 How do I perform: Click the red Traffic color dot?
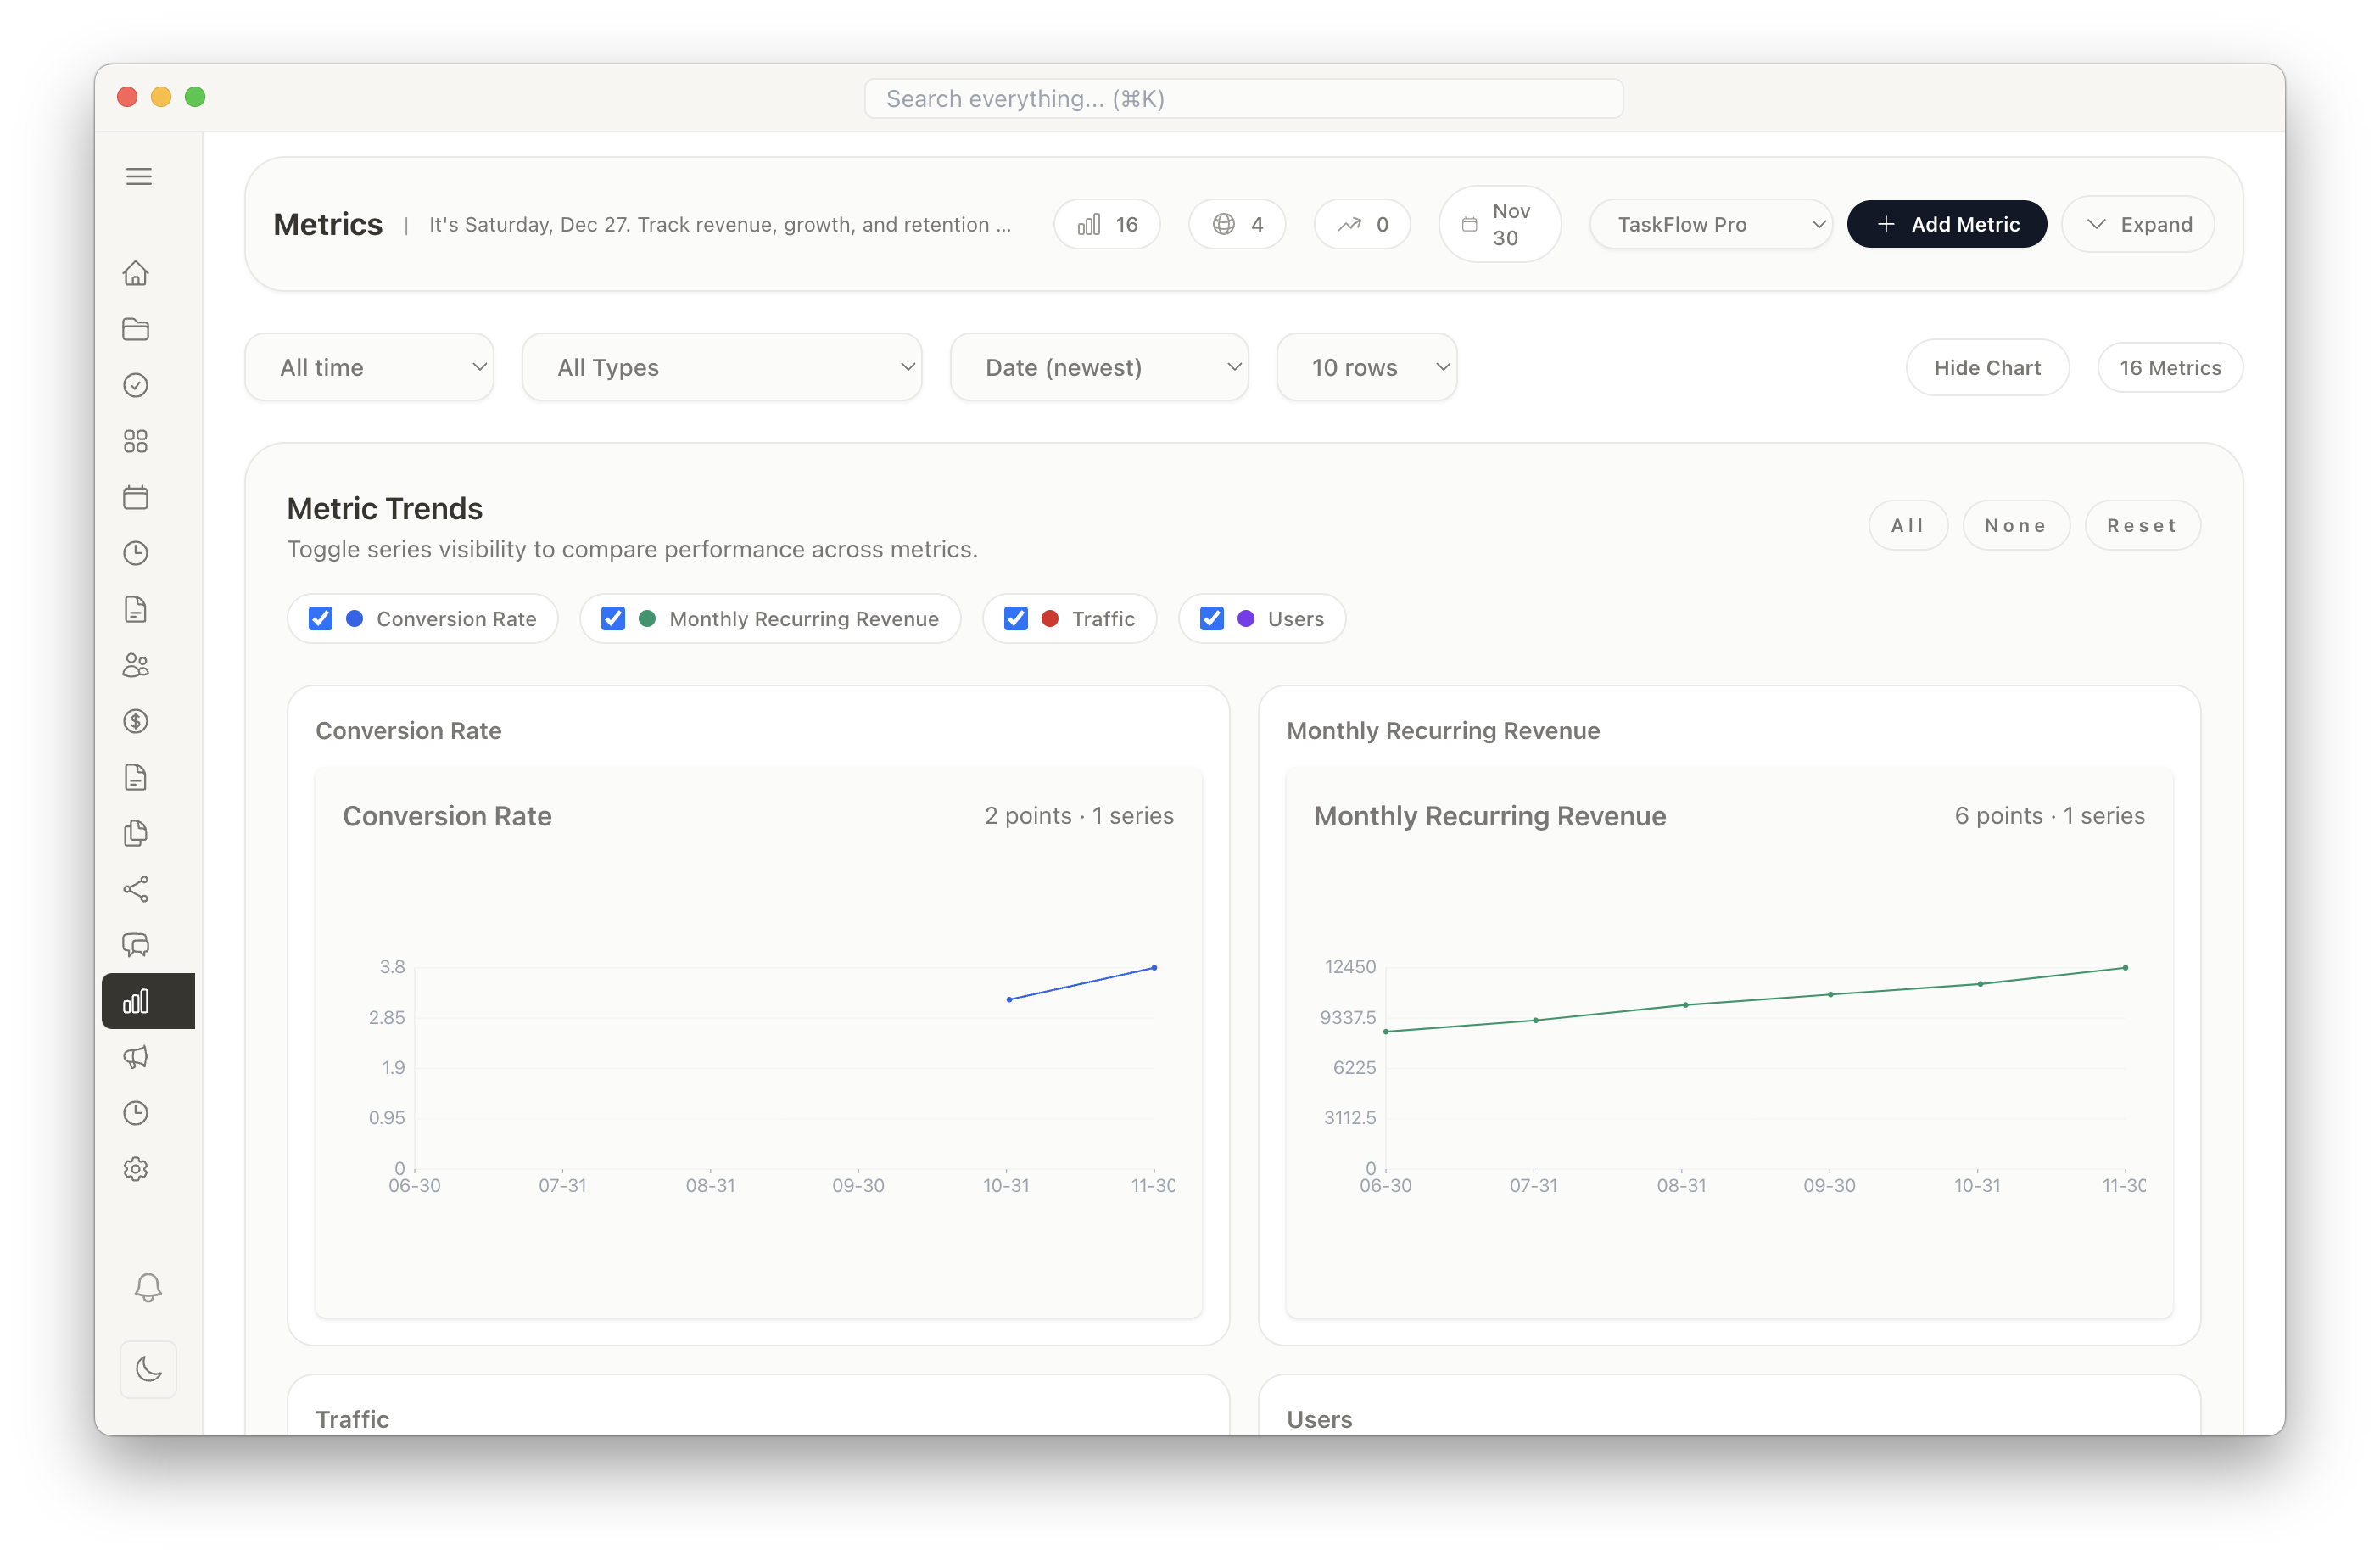tap(1050, 619)
